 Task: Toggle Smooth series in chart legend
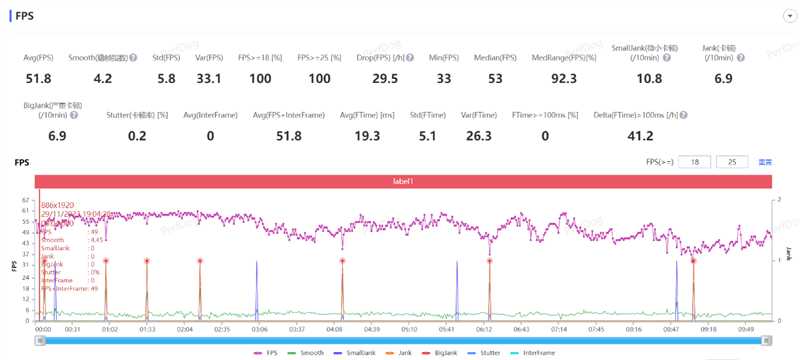pyautogui.click(x=305, y=353)
